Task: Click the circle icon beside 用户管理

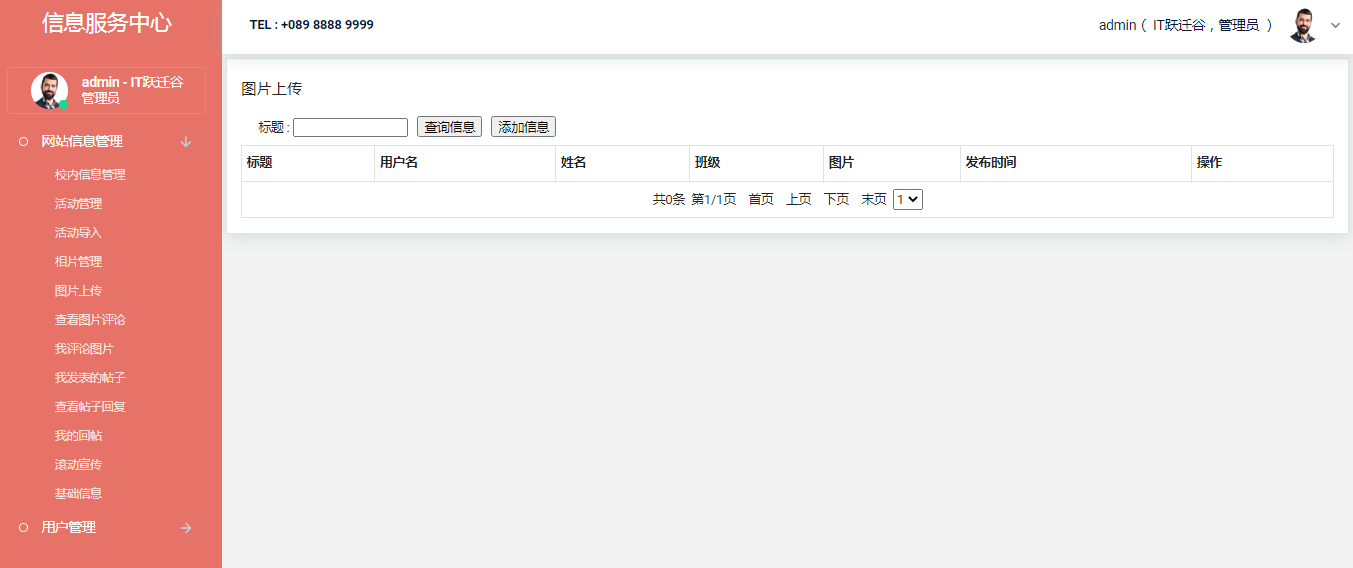Action: pos(23,527)
